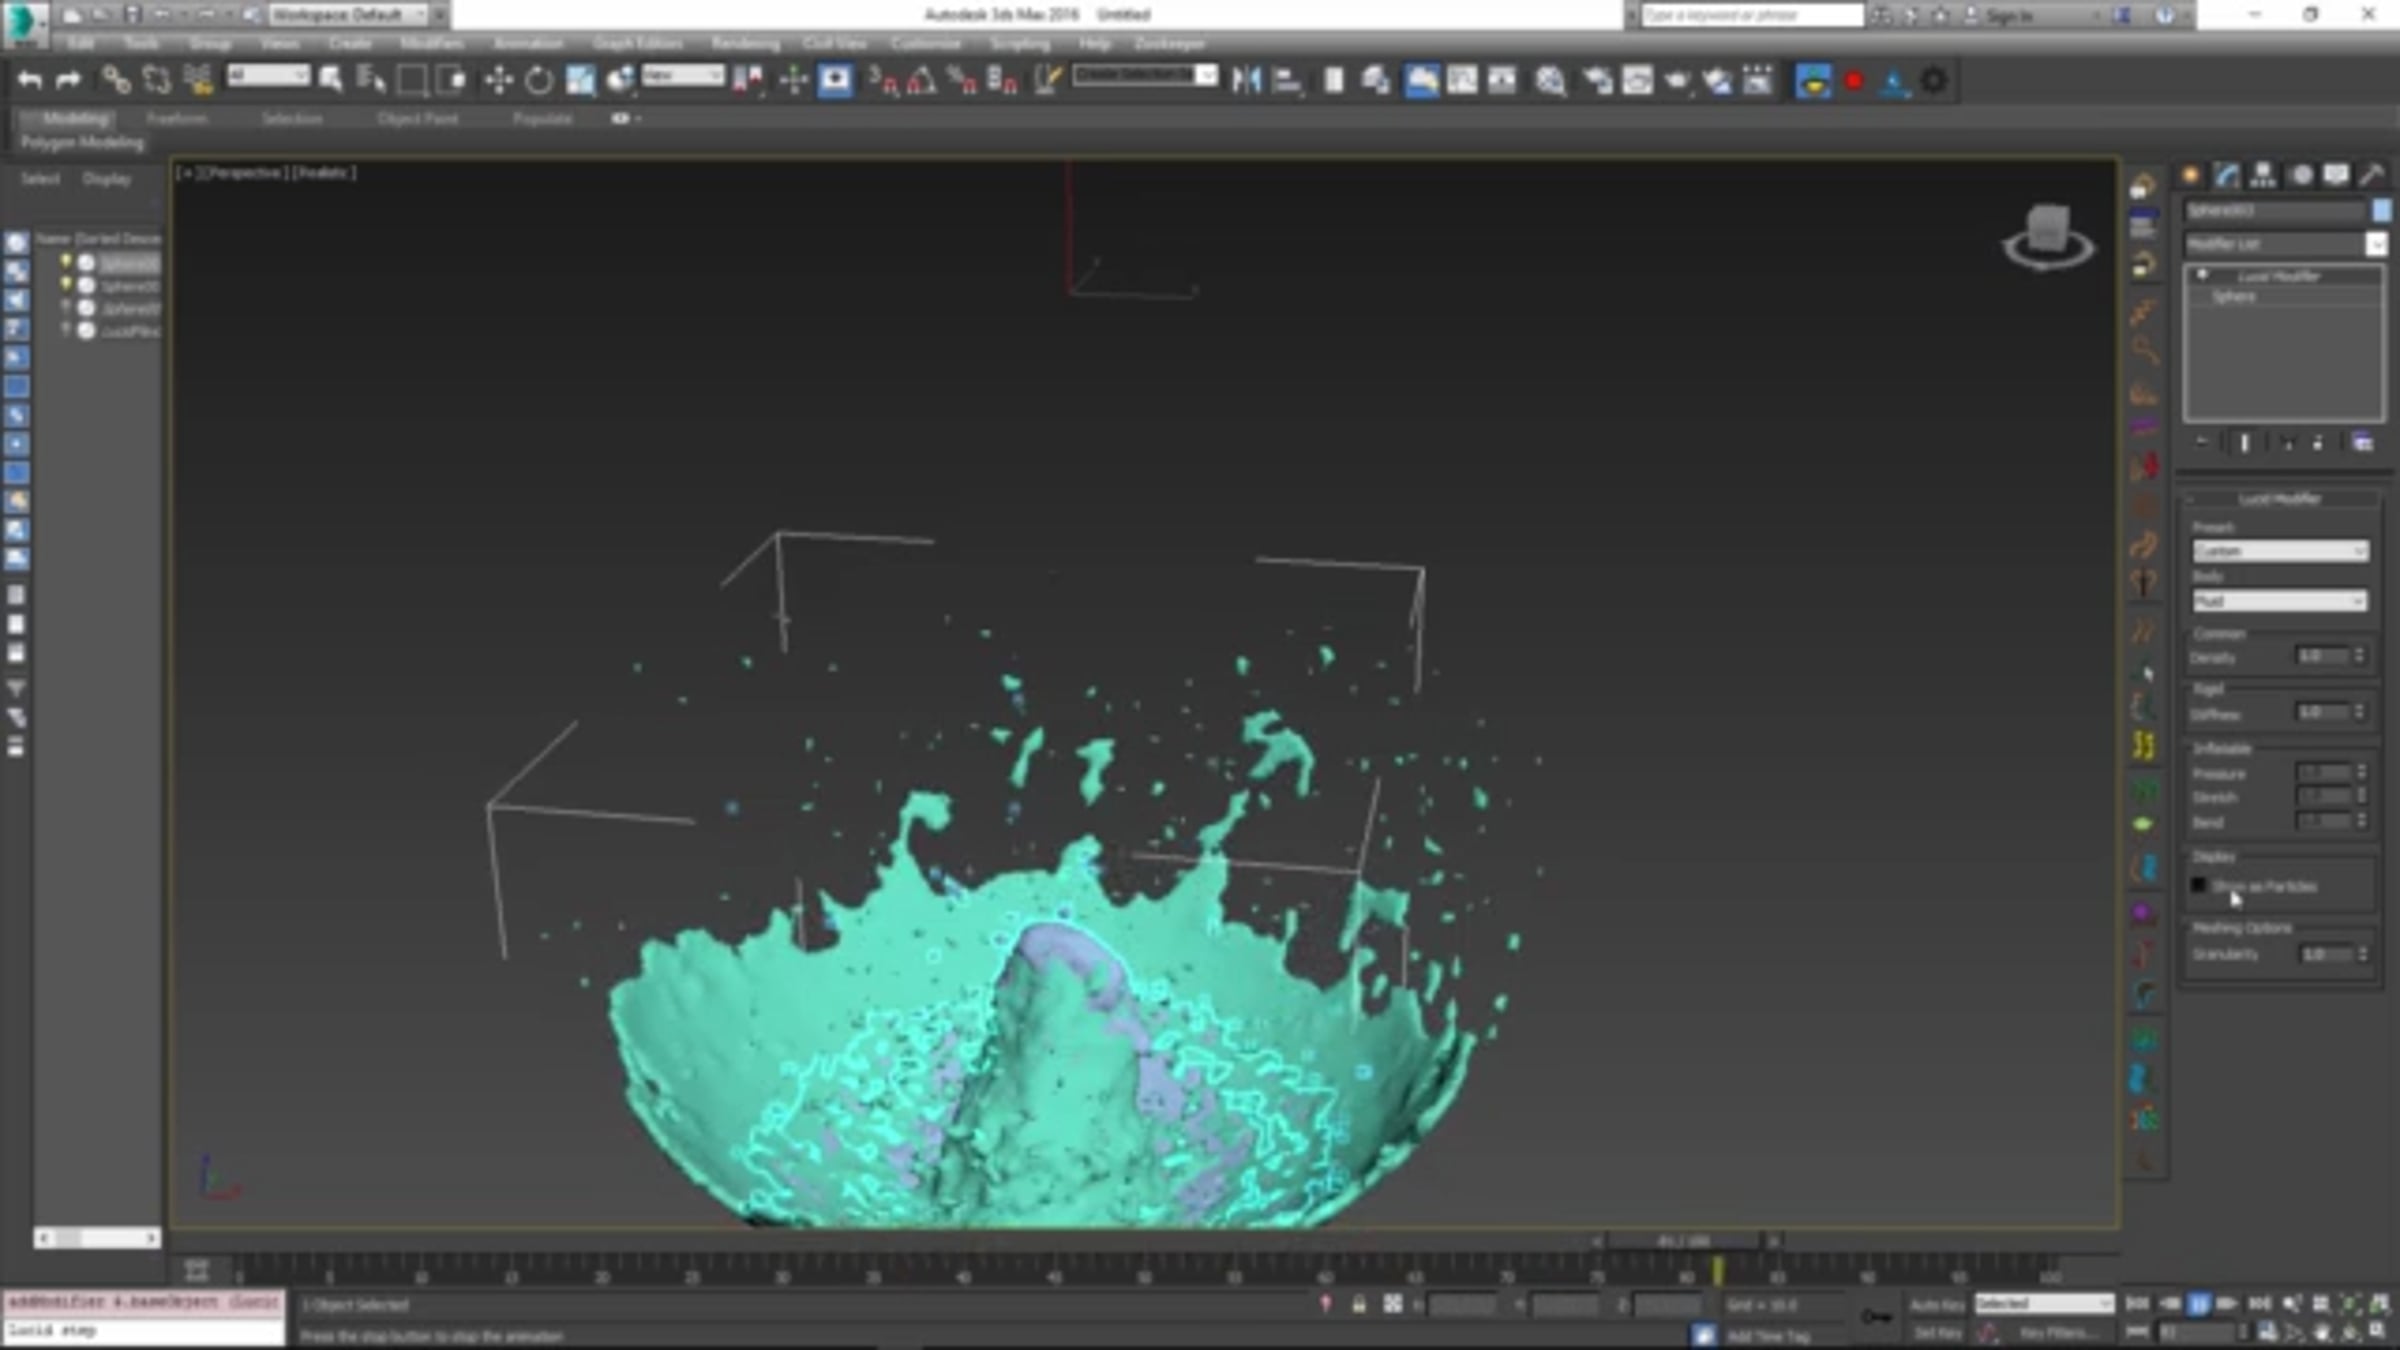Choose the Select and Rotate tool
The width and height of the screenshot is (2400, 1350).
tap(539, 80)
